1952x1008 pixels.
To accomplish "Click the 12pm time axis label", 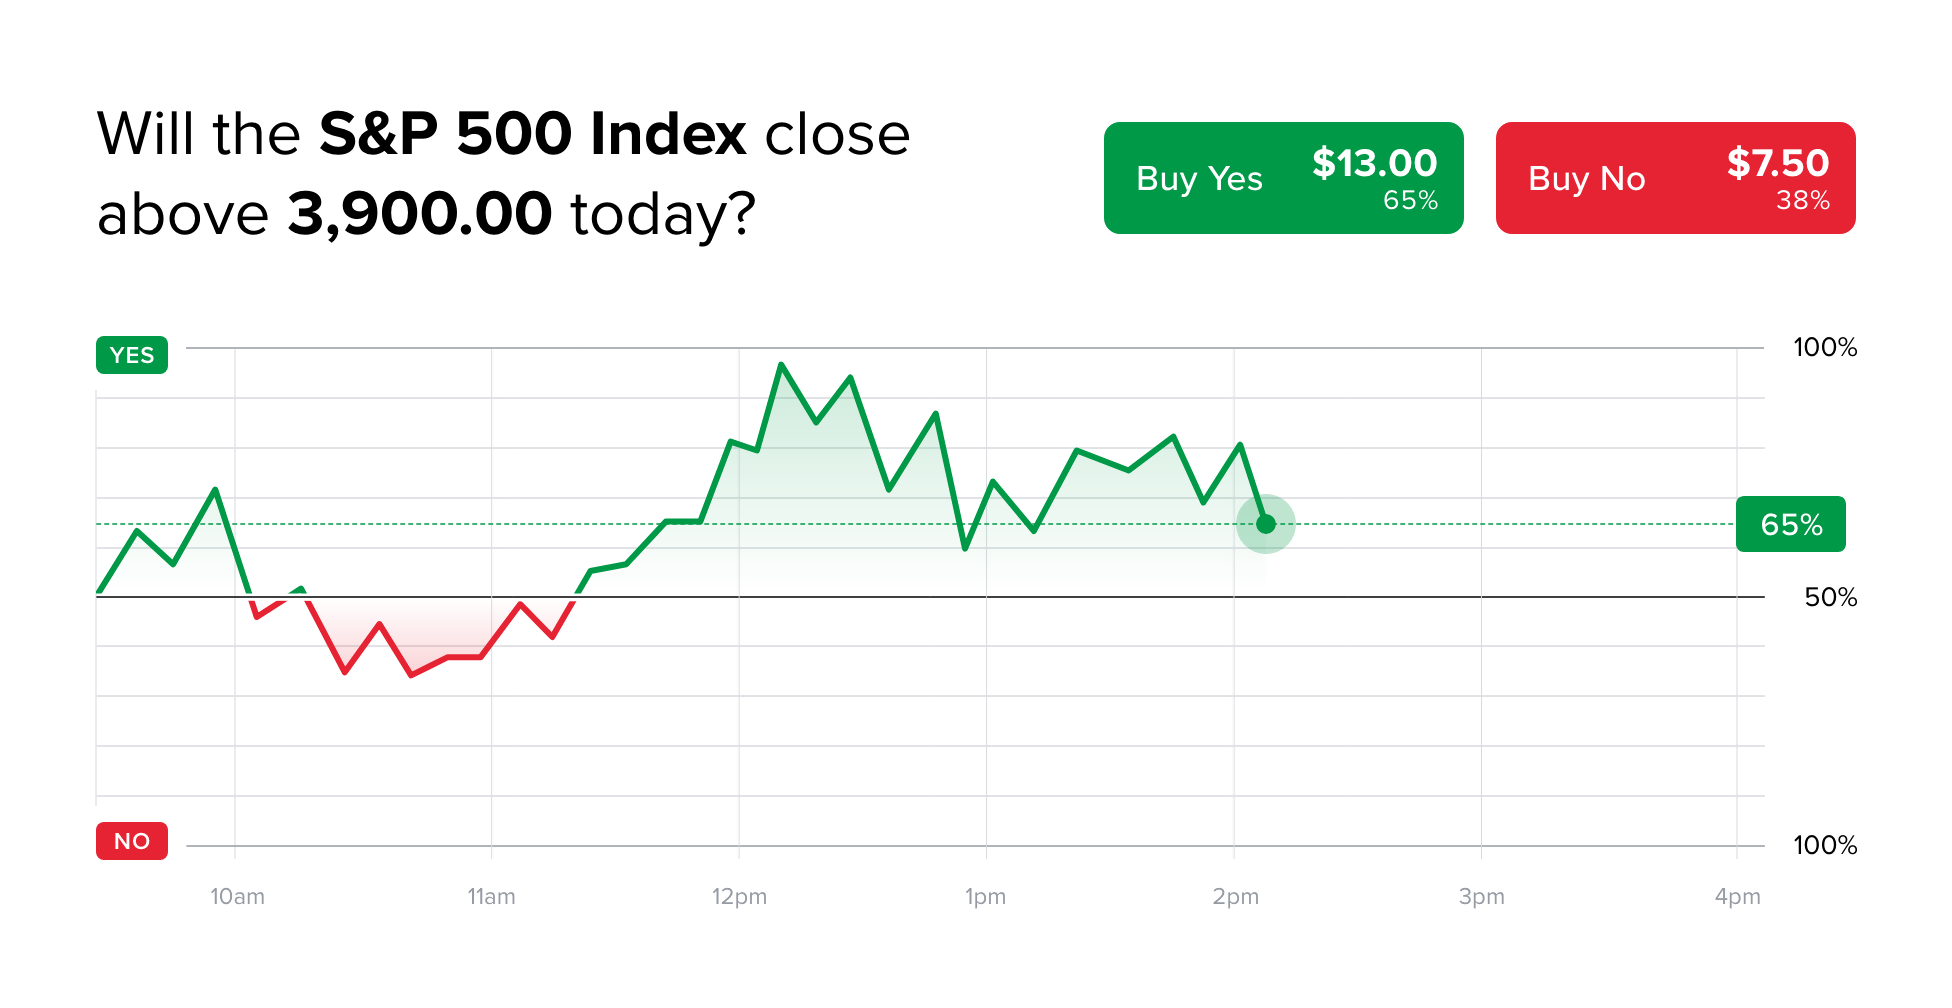I will click(x=739, y=897).
